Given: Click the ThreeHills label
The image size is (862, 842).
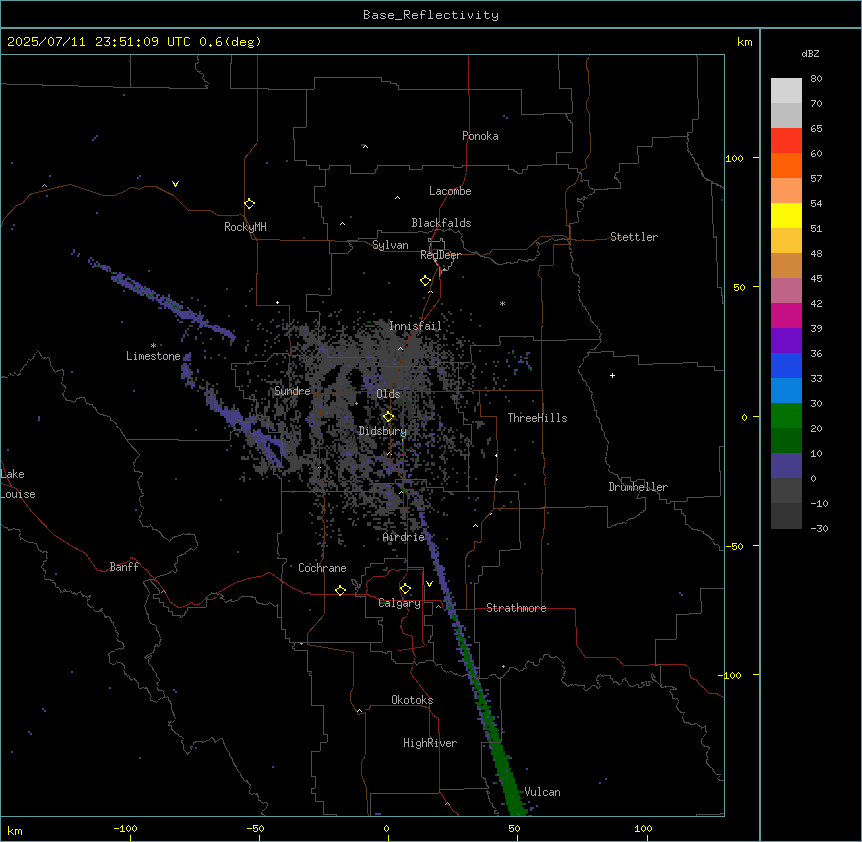Looking at the screenshot, I should point(537,418).
